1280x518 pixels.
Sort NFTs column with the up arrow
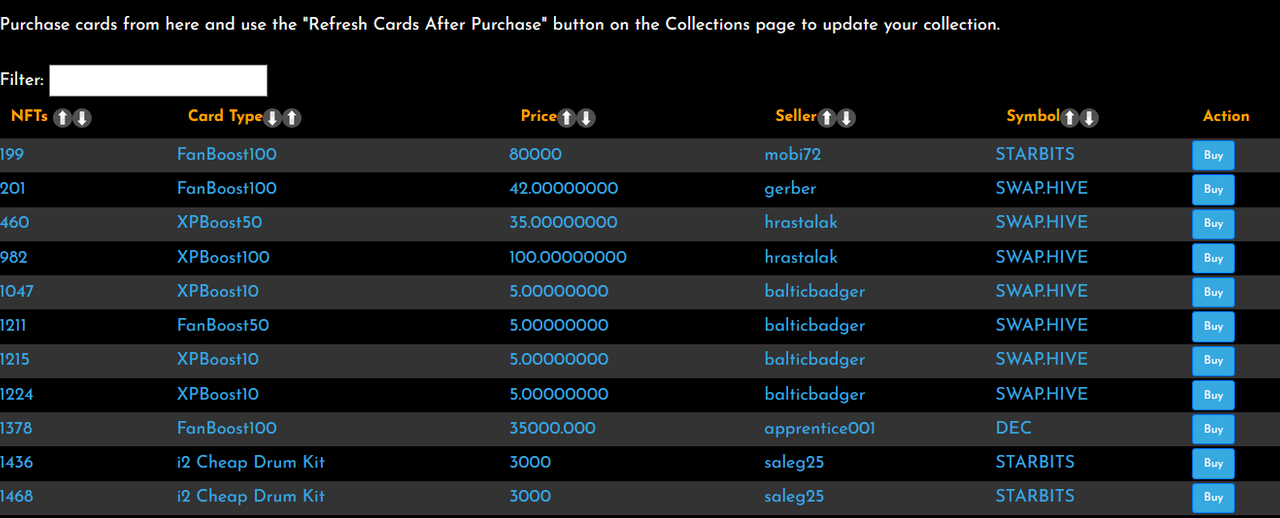pyautogui.click(x=62, y=118)
